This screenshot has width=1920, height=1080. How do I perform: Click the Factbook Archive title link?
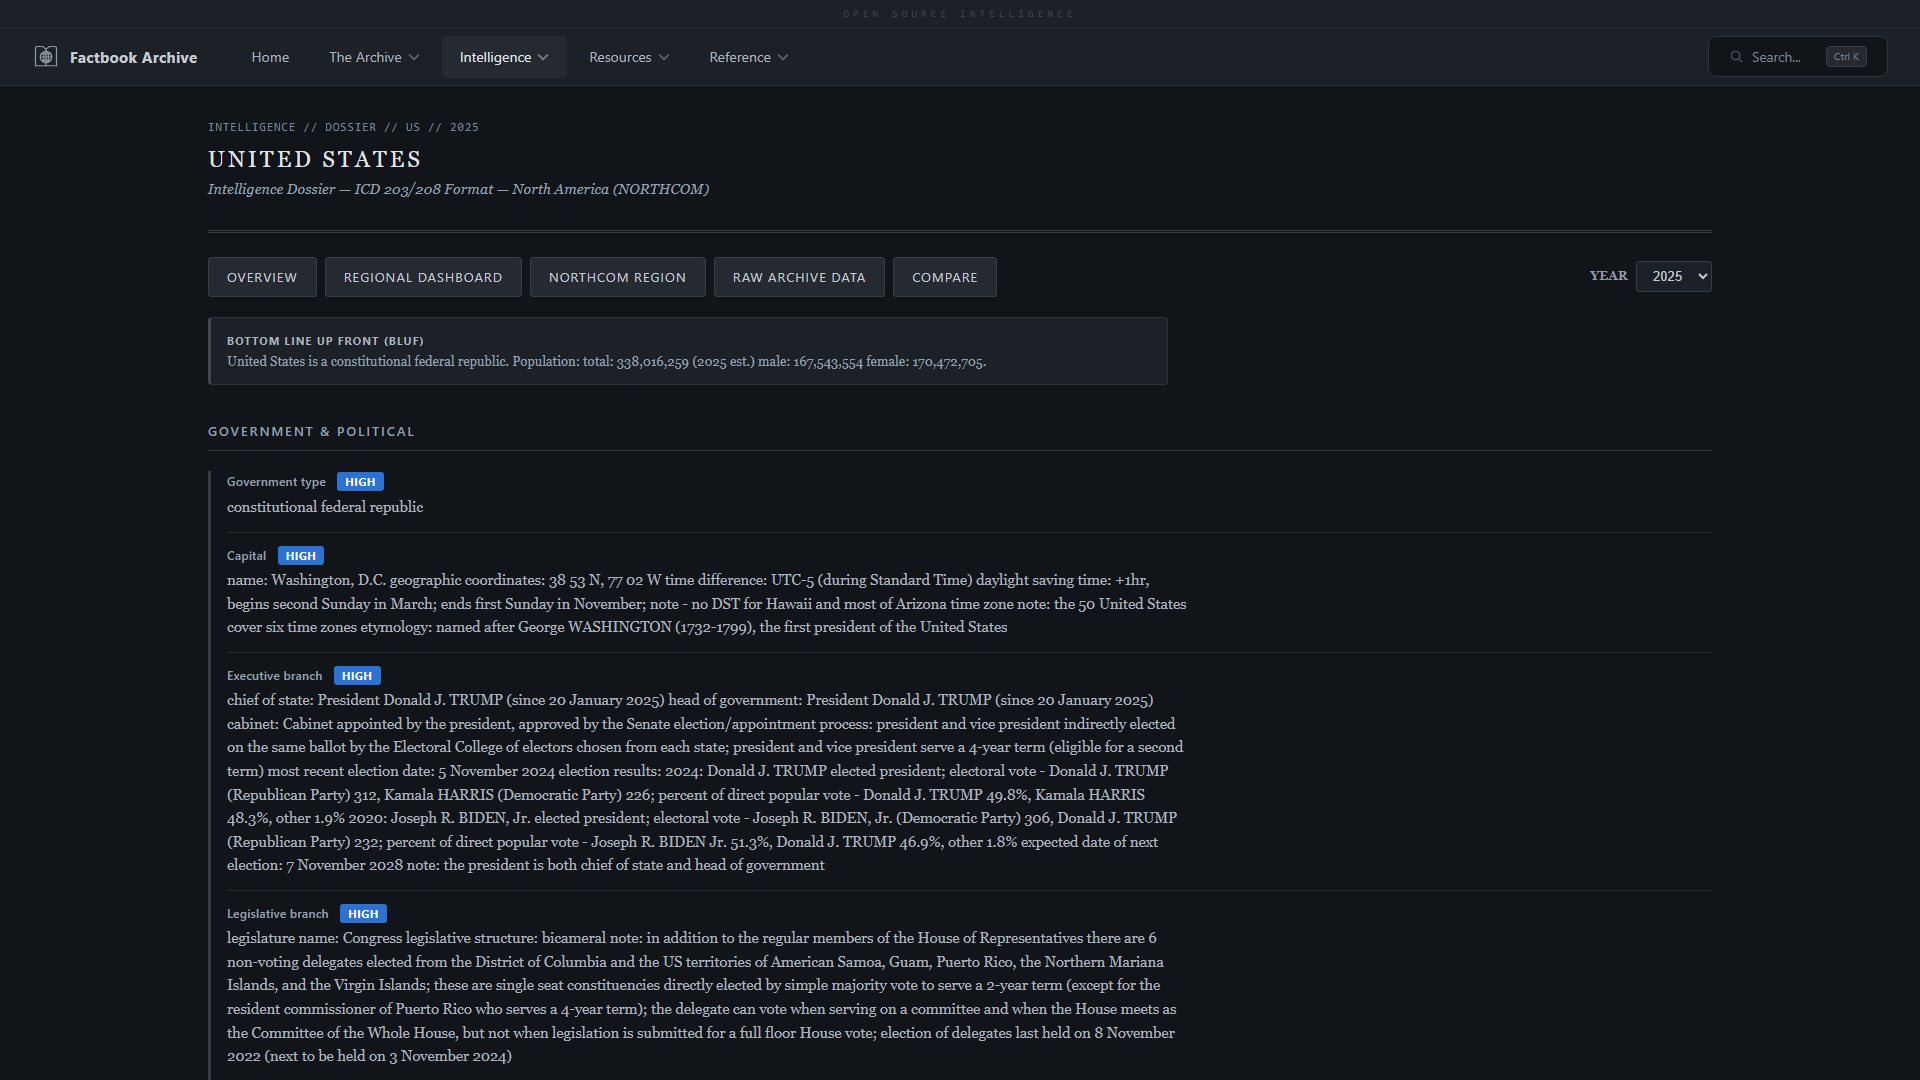coord(133,58)
